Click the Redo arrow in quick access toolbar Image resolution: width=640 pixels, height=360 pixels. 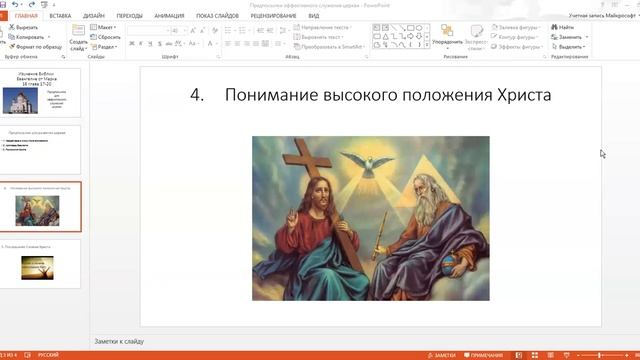31,4
